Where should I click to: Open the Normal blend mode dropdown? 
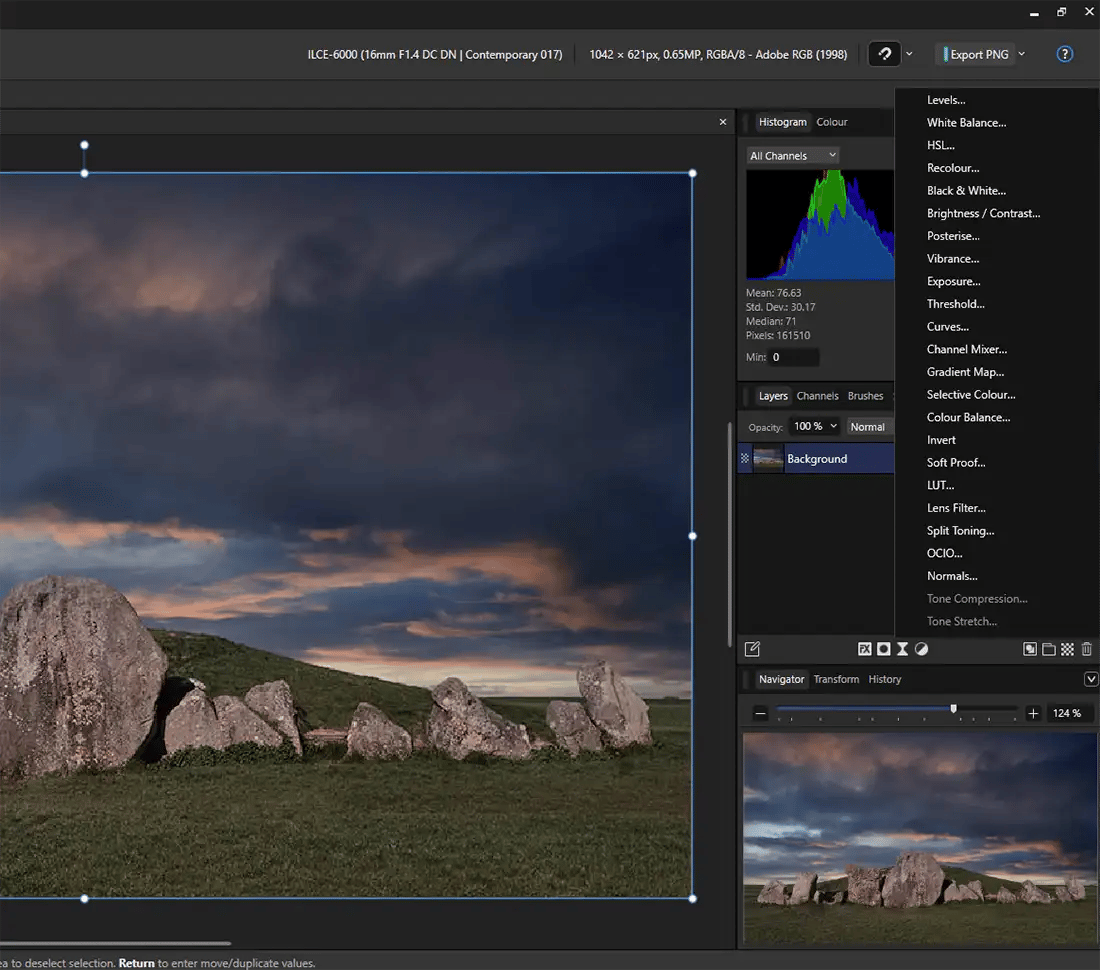tap(869, 426)
